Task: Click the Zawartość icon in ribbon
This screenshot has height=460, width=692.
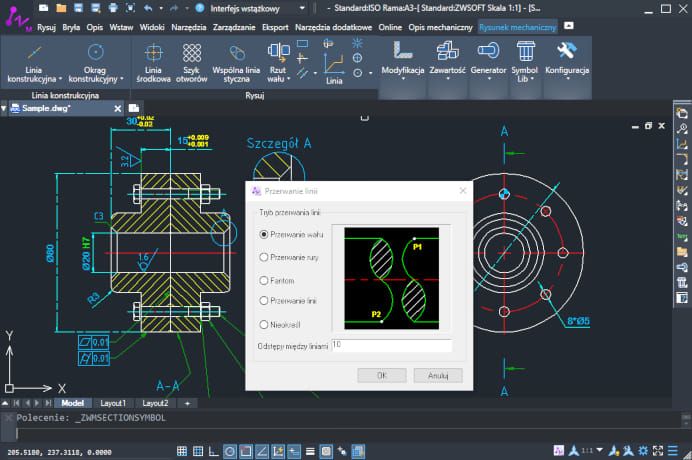Action: 447,52
